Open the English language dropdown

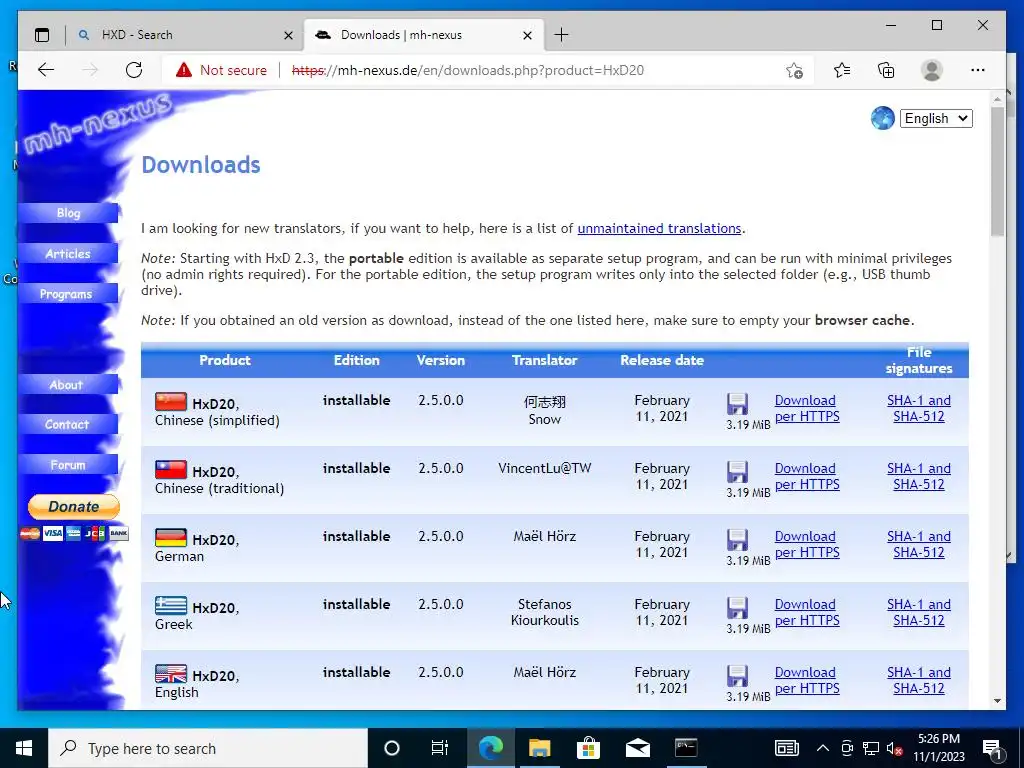(x=936, y=118)
